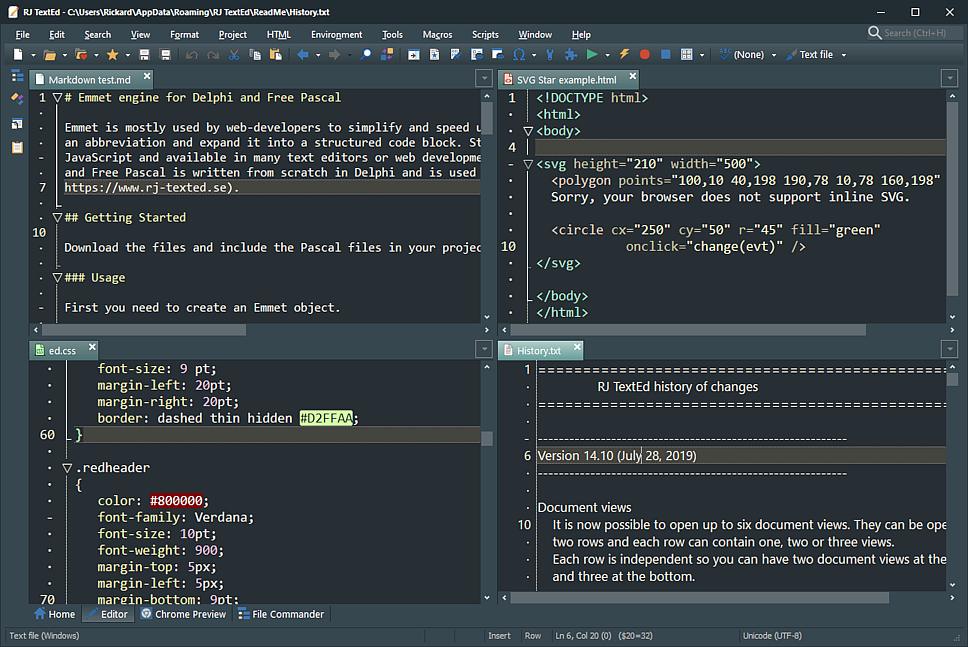Click the yellow star favorites icon
968x647 pixels.
click(112, 54)
